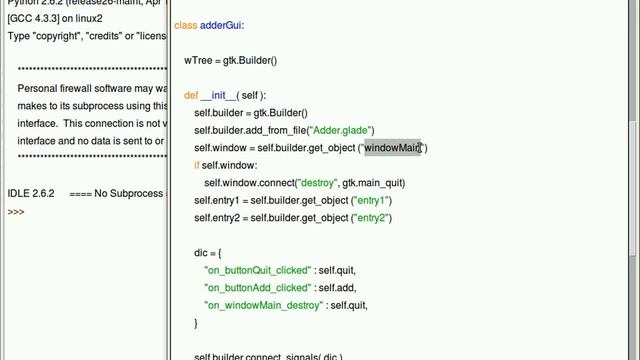Click the "if self.window:" line
This screenshot has height=360, width=640.
coord(226,165)
